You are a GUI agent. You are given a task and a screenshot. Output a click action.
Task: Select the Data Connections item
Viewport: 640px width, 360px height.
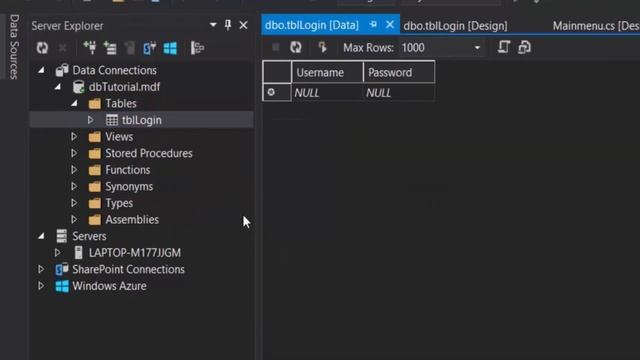click(x=114, y=70)
